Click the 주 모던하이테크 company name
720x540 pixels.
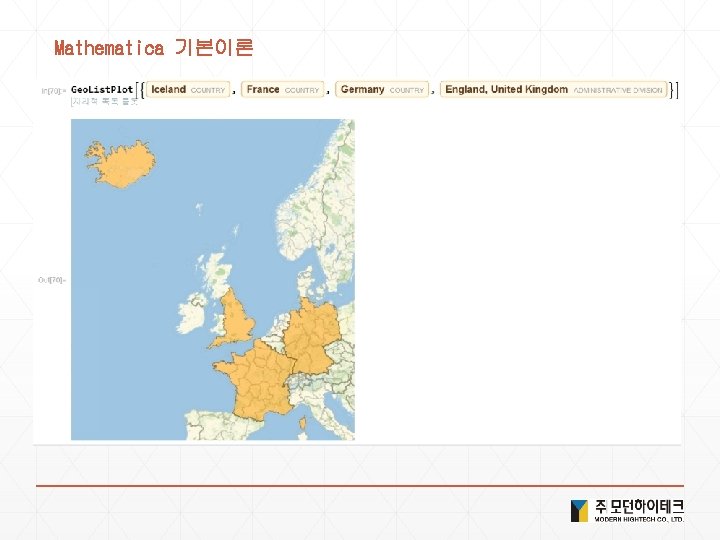tap(639, 507)
